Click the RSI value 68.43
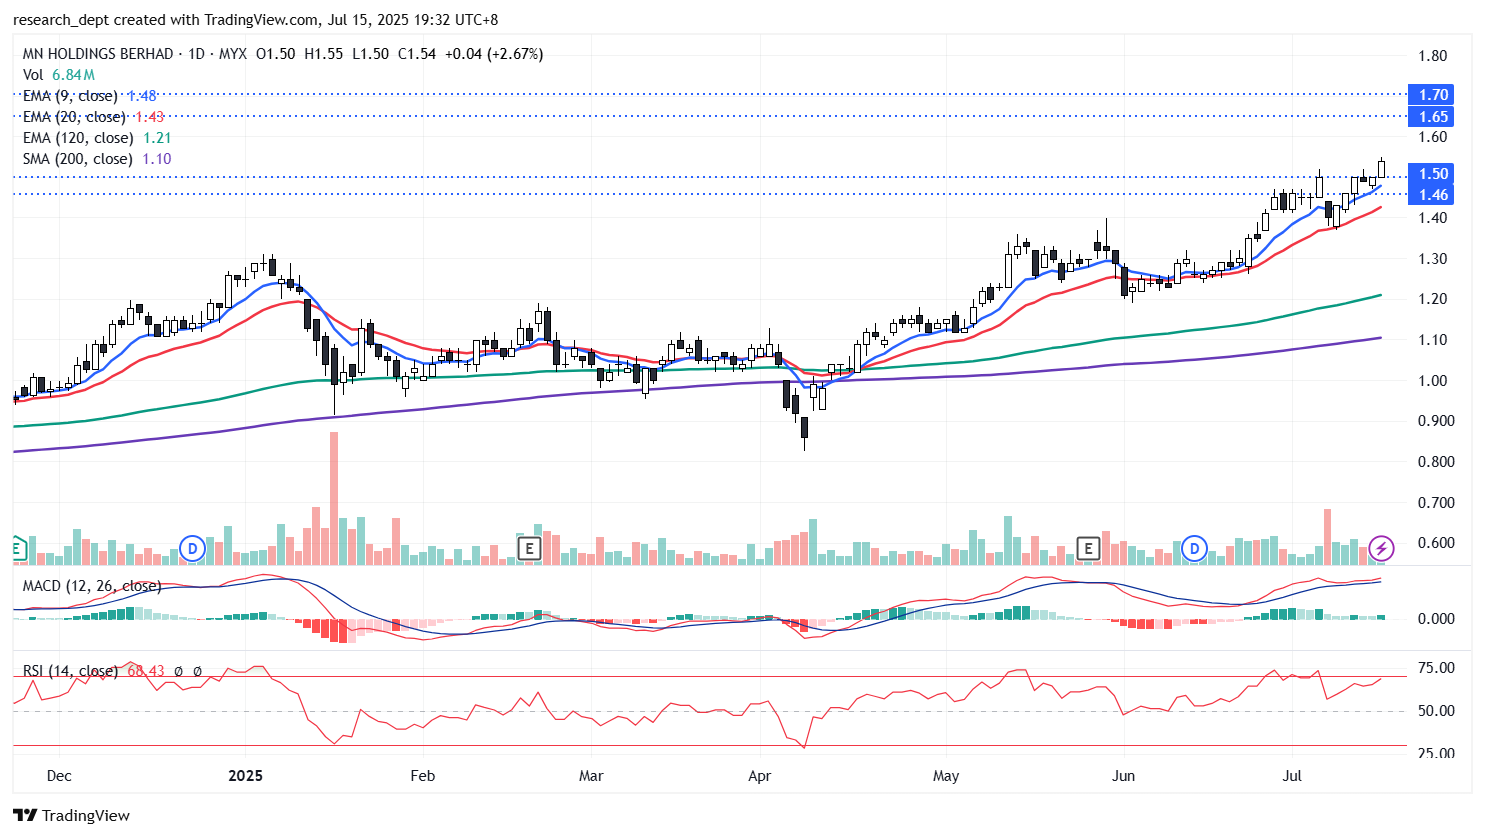Screen dimensions: 1485x837 click(146, 671)
